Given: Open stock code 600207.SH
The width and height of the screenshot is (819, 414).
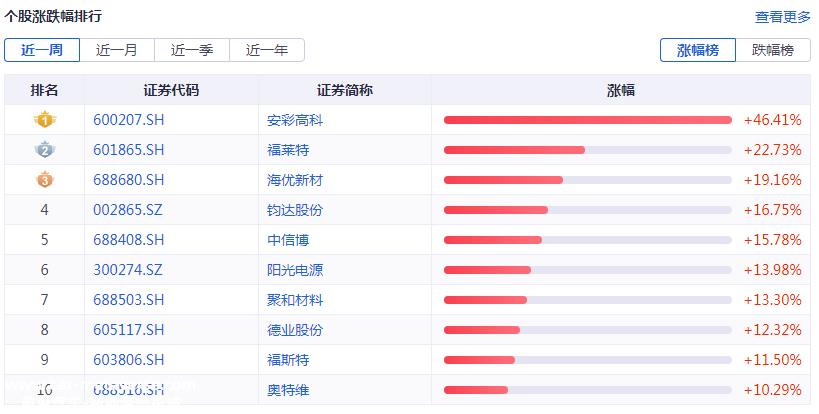Looking at the screenshot, I should tap(128, 120).
